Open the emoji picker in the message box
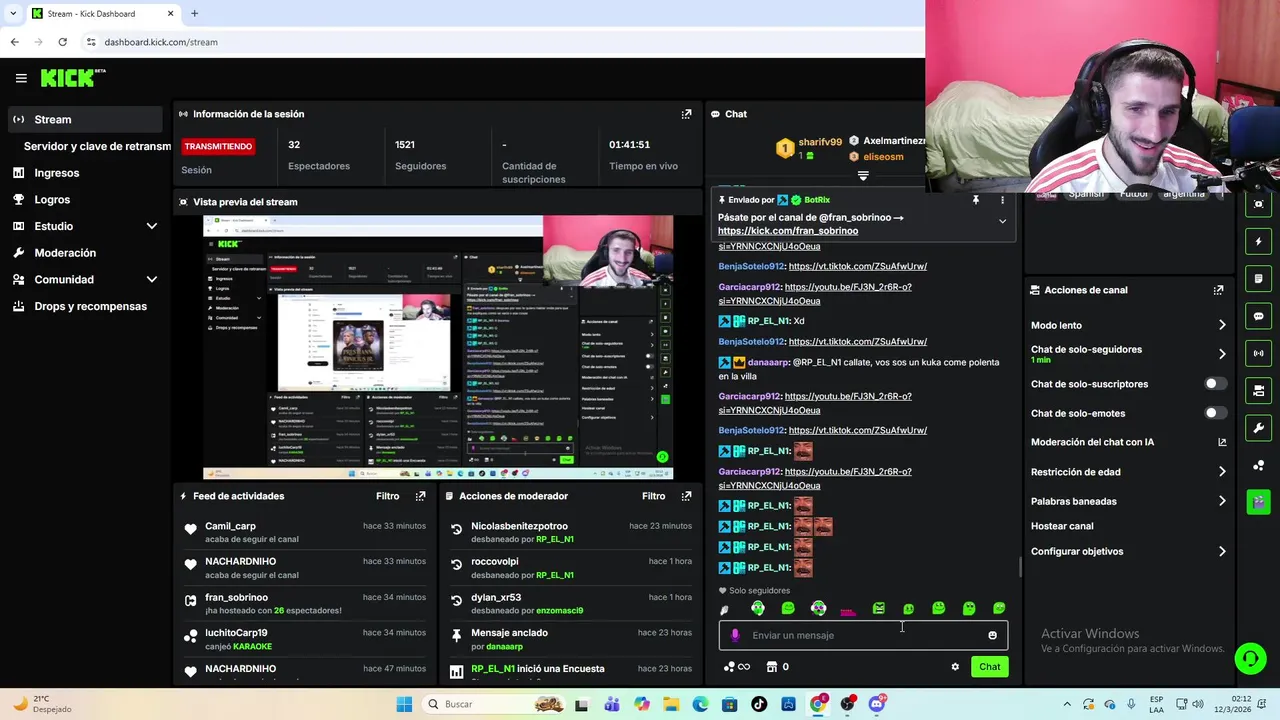This screenshot has height=720, width=1280. (992, 635)
